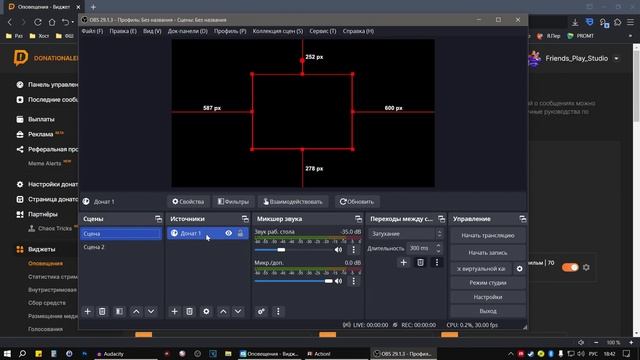640x360 pixels.
Task: Toggle orange widget switch in DonationAlerts
Action: point(570,267)
